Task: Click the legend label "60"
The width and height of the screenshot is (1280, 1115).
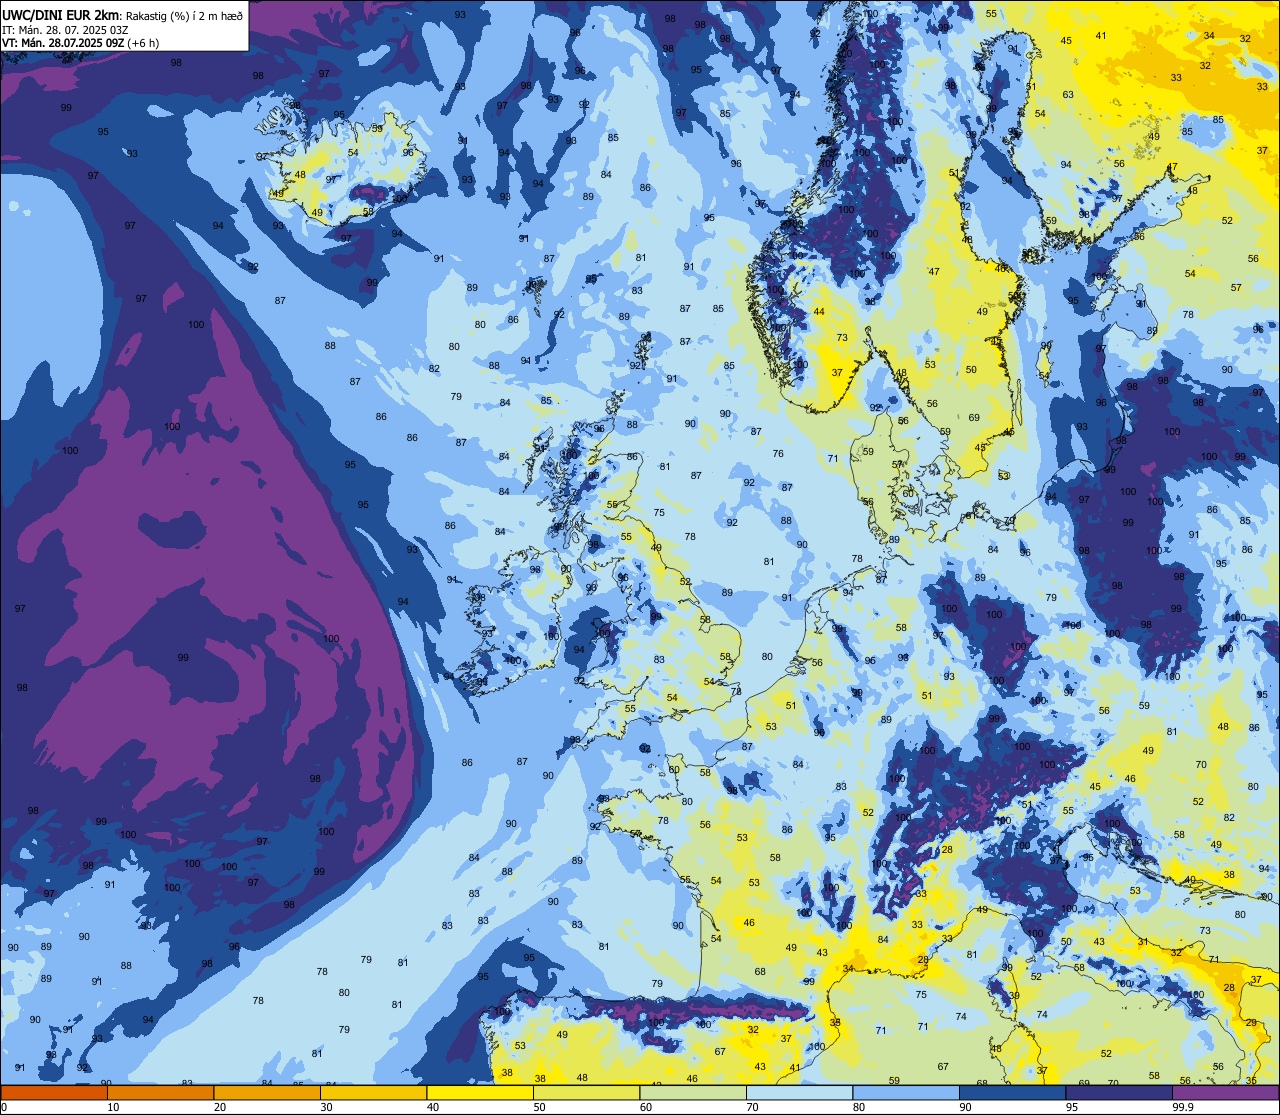Action: pyautogui.click(x=645, y=1107)
